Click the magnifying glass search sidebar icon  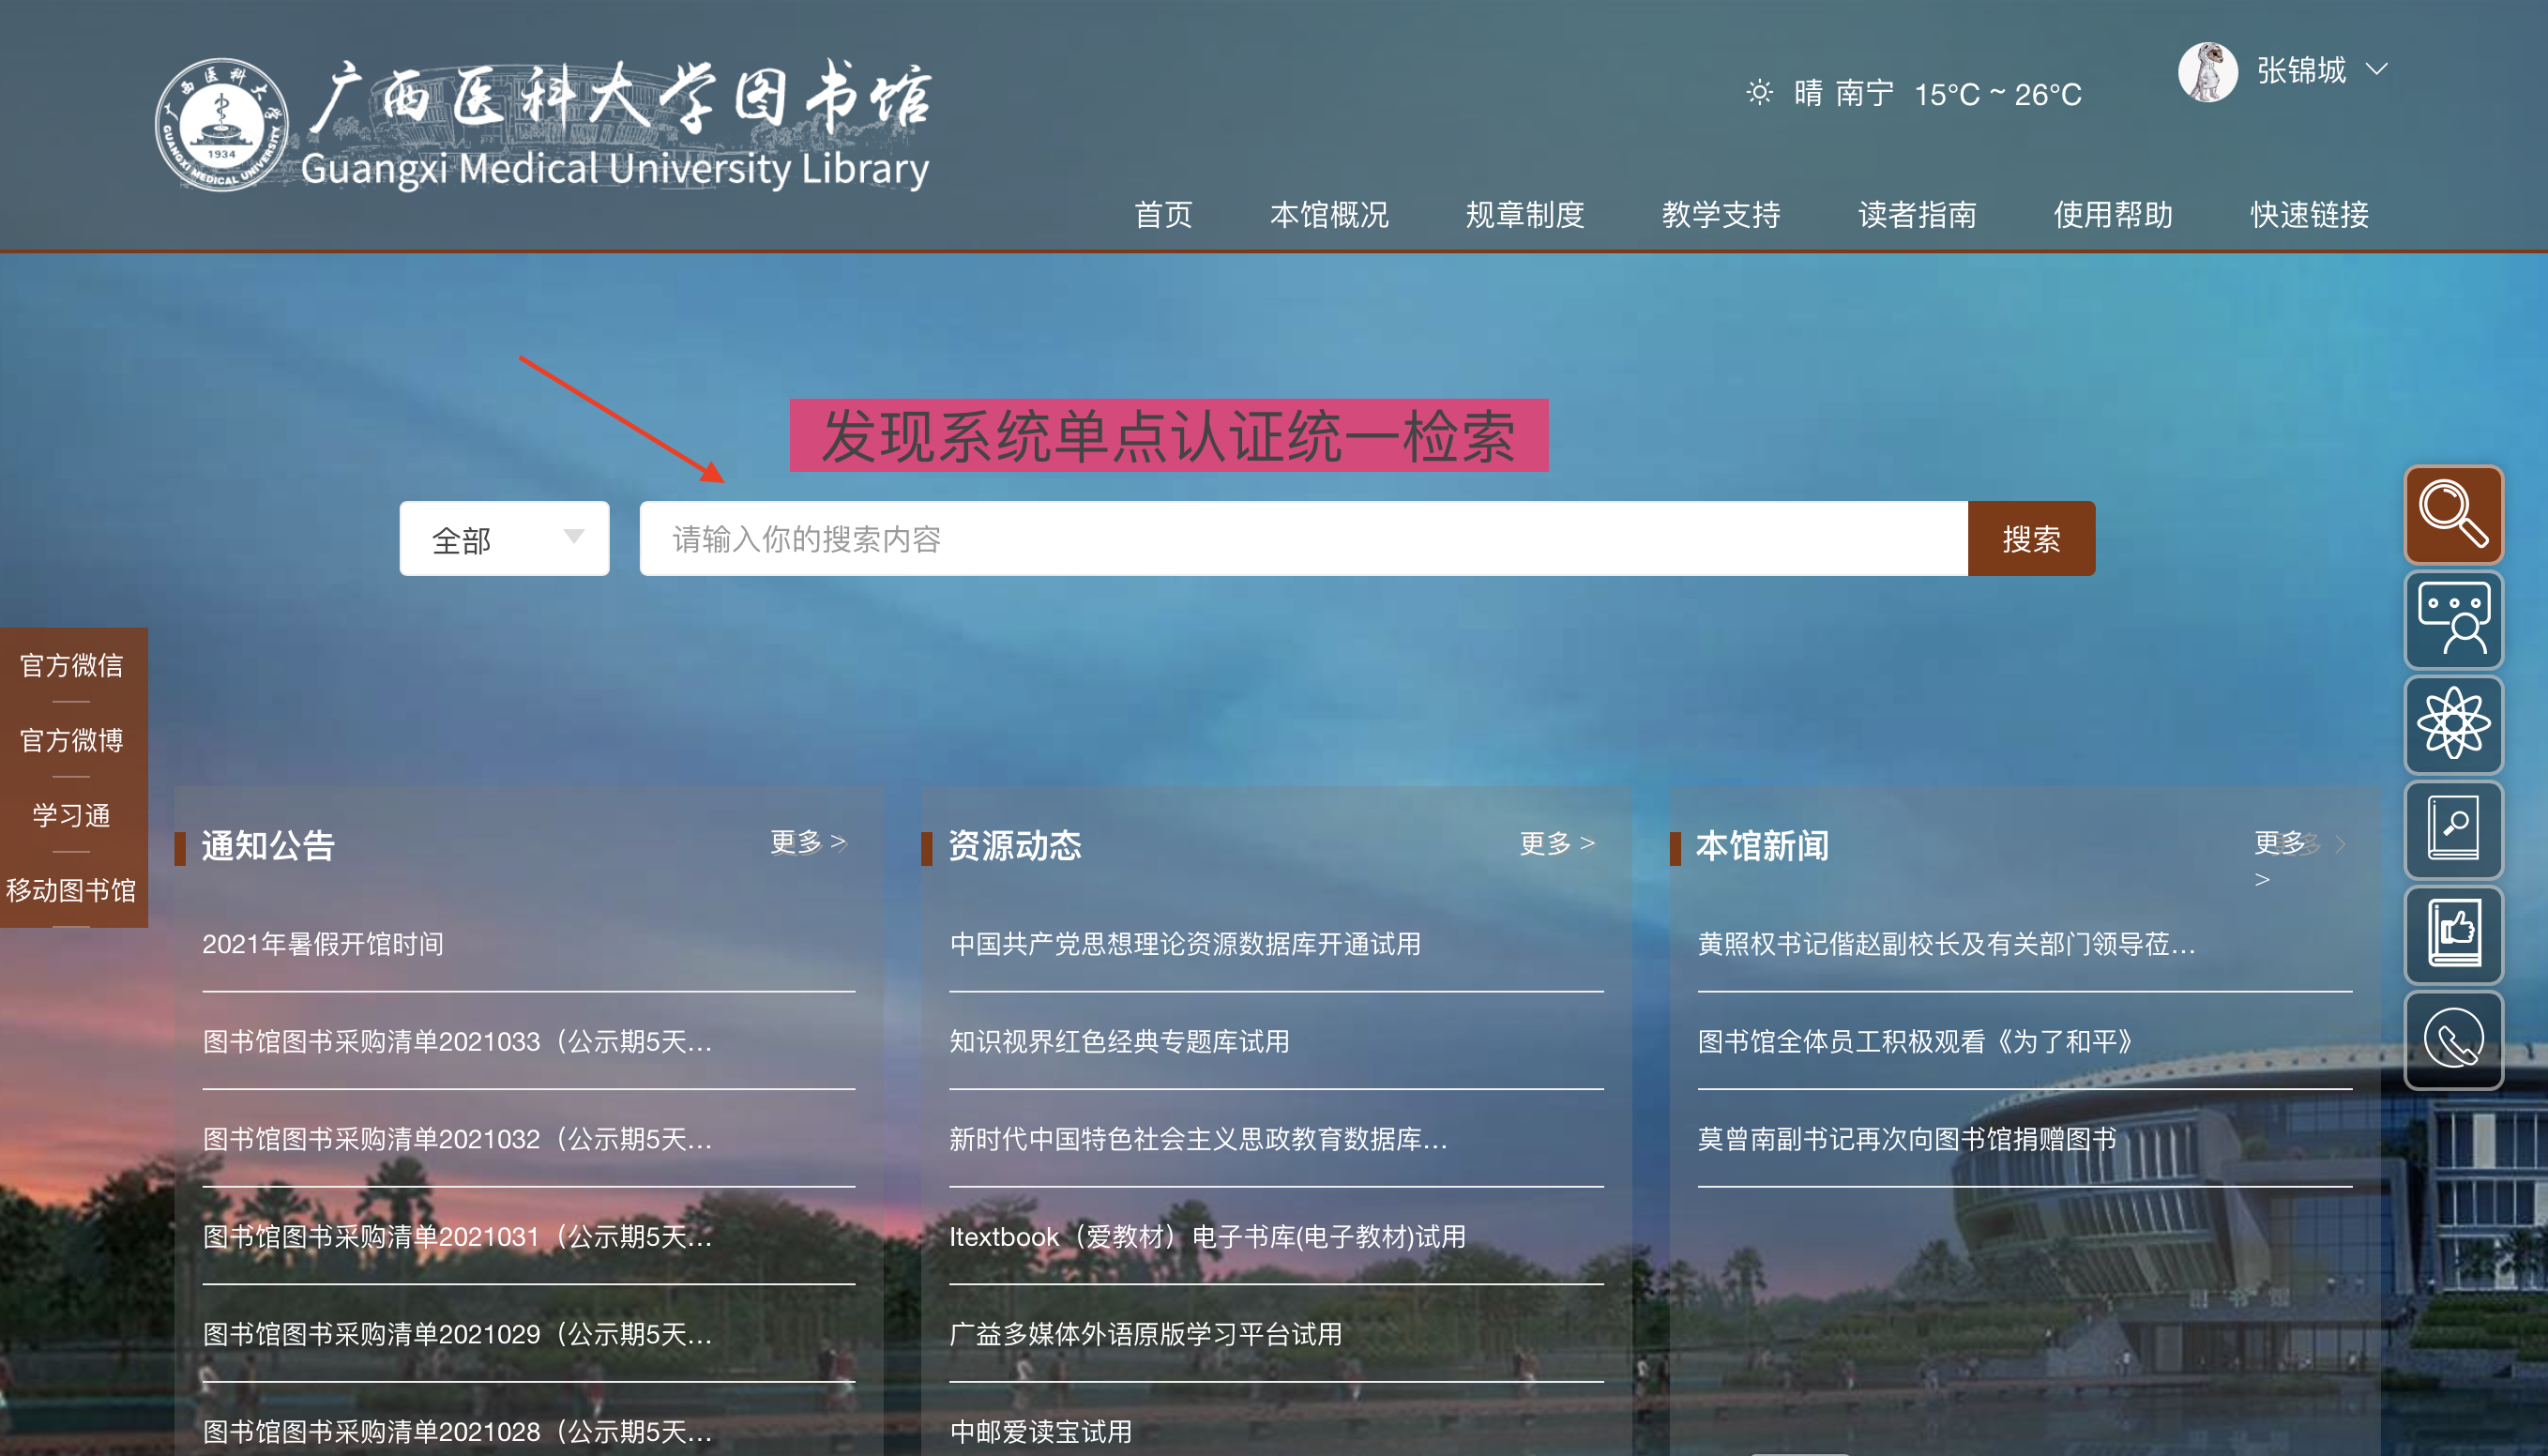pyautogui.click(x=2452, y=515)
